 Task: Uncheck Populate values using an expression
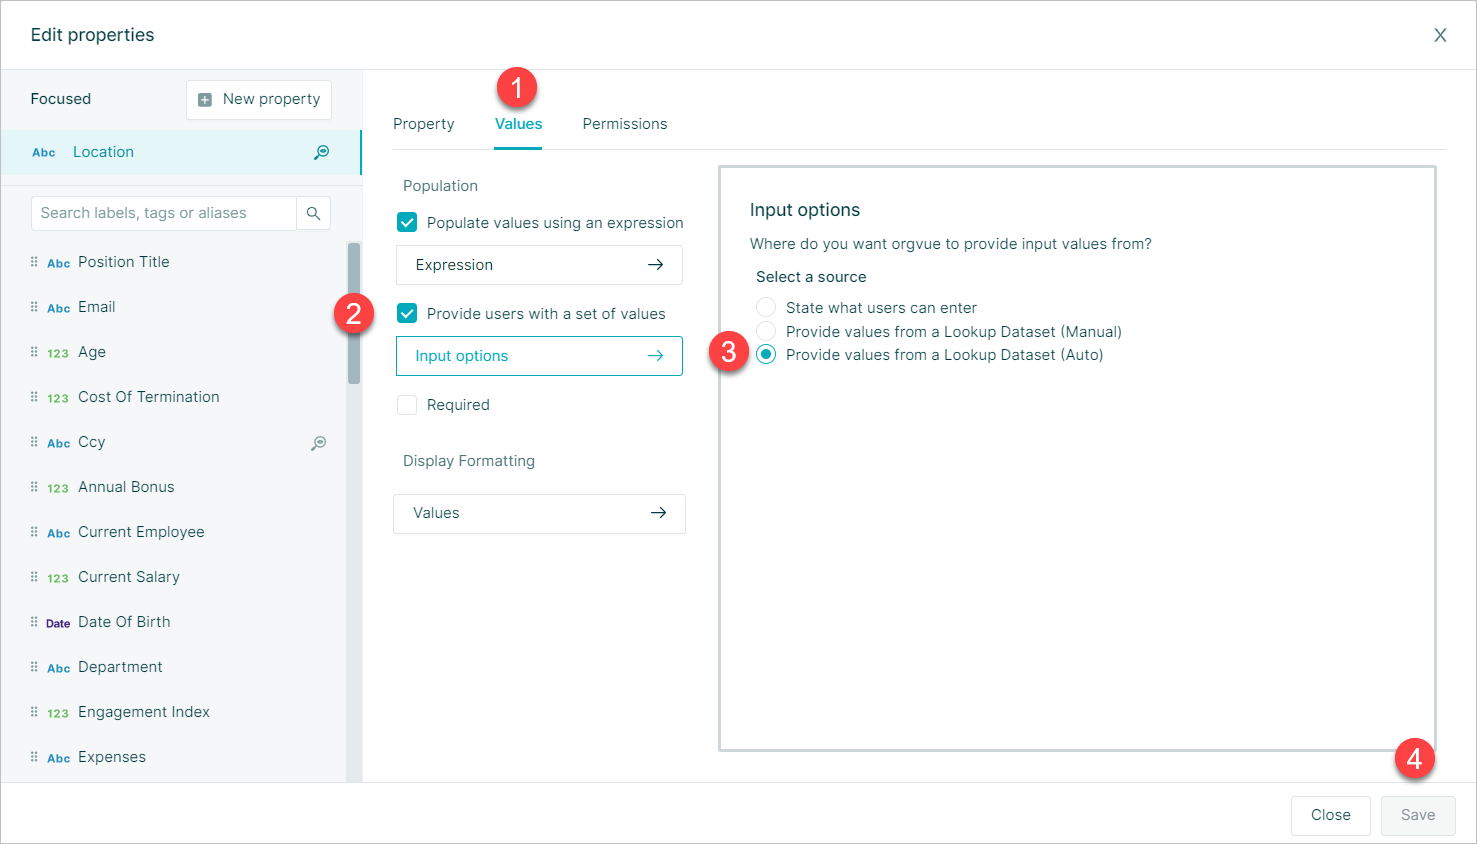click(x=407, y=222)
